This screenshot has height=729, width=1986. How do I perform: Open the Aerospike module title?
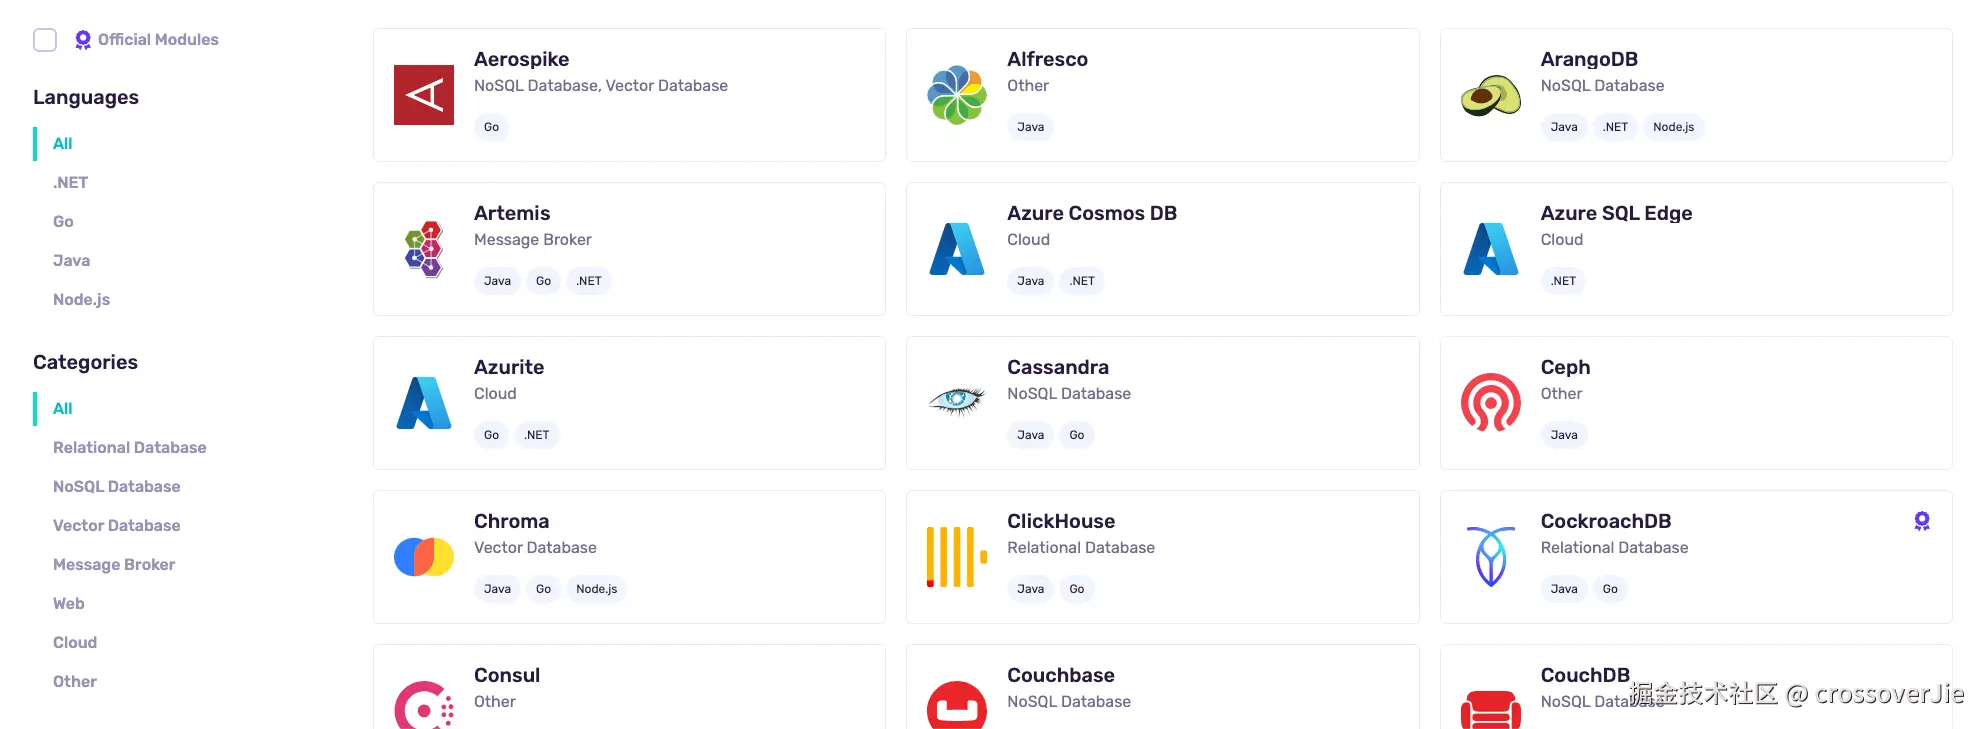click(521, 59)
